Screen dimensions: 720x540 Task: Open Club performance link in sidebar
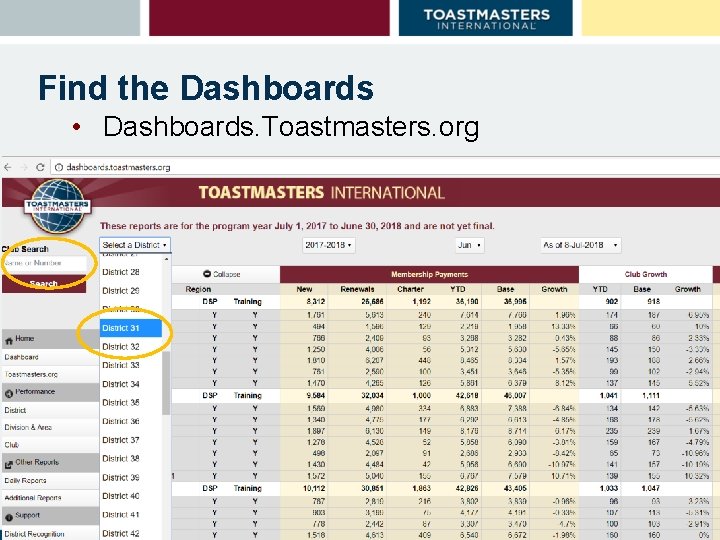coord(11,445)
